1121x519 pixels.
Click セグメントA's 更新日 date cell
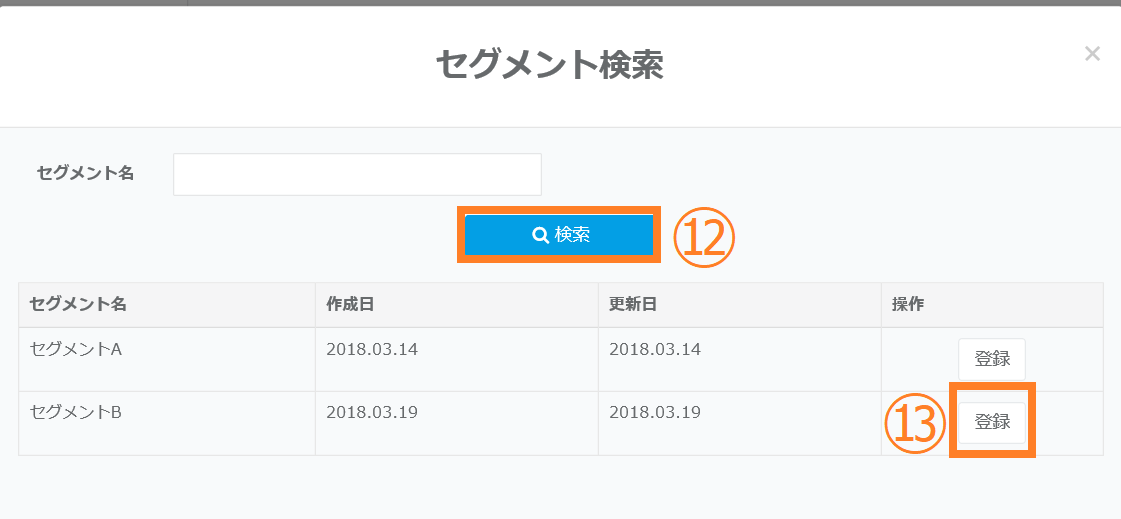click(x=655, y=350)
